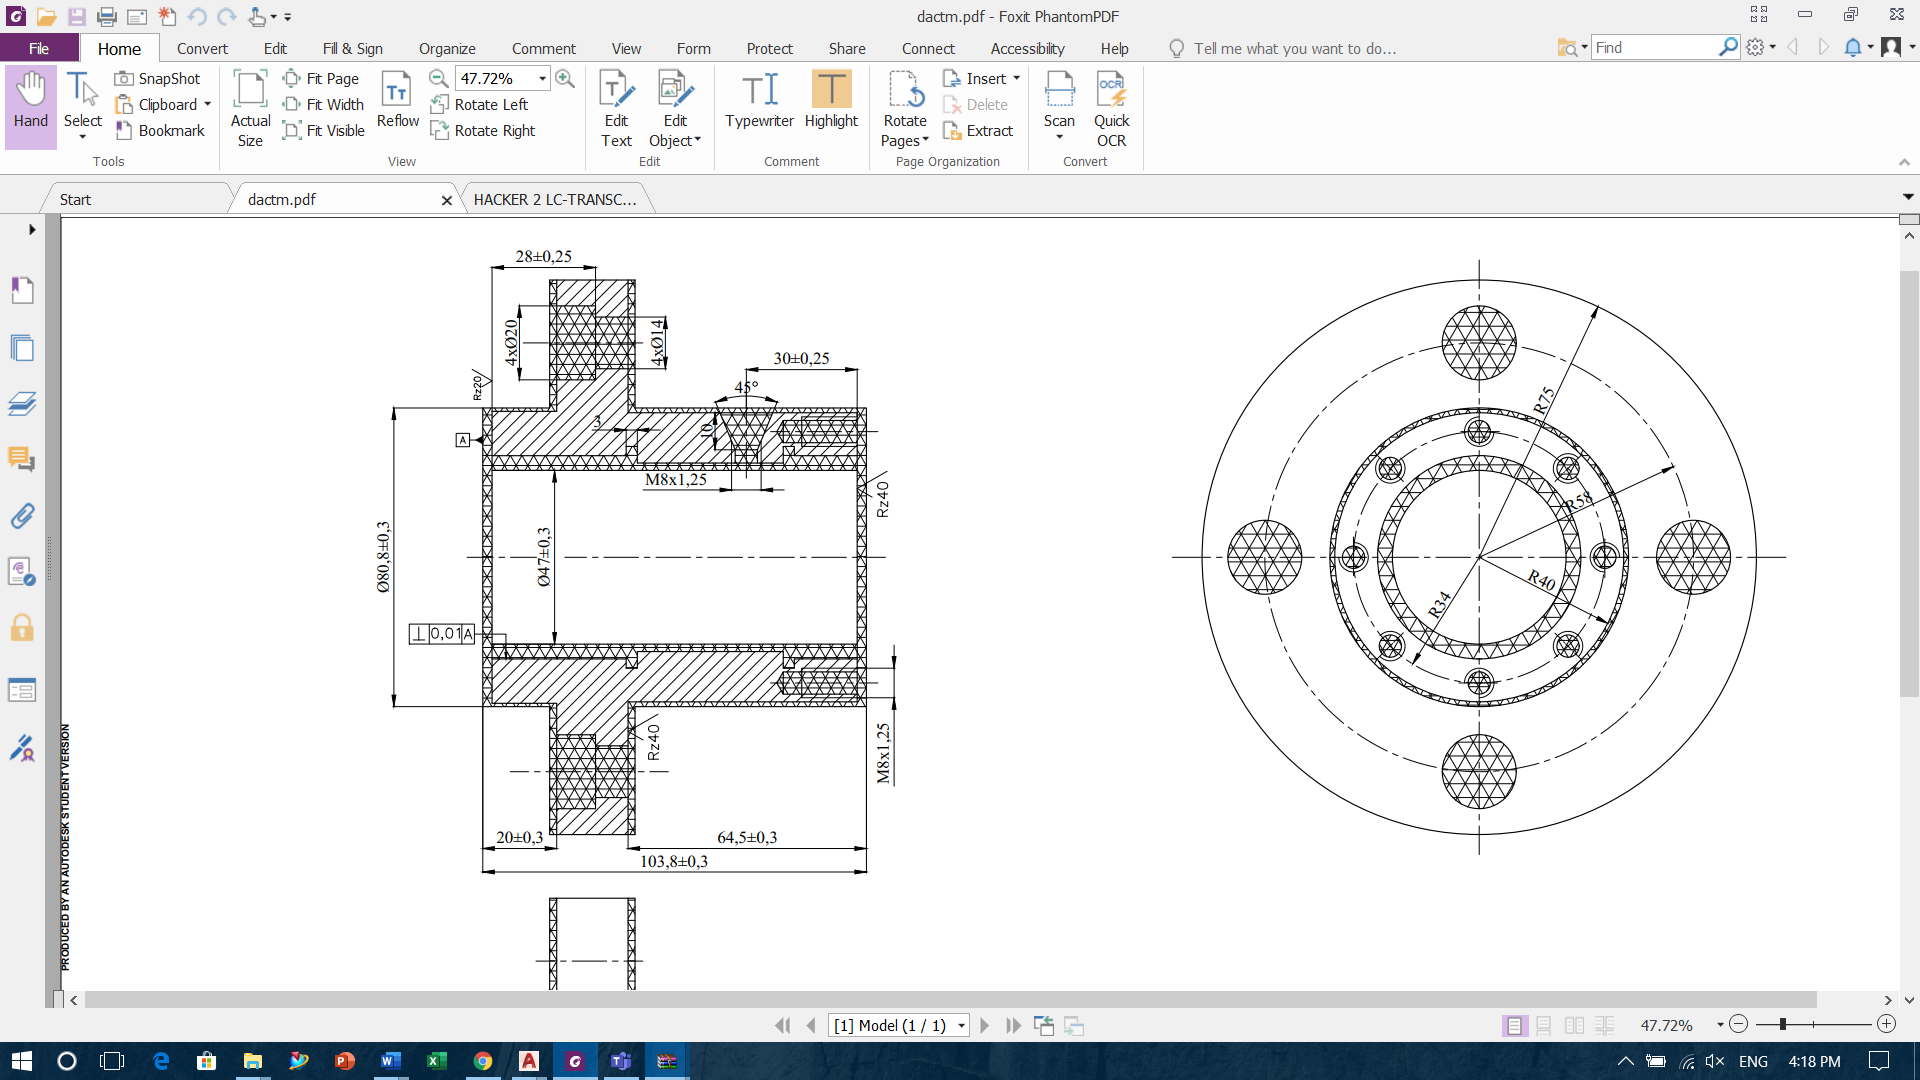Activate the Highlight tool
This screenshot has width=1920, height=1080.
(831, 100)
